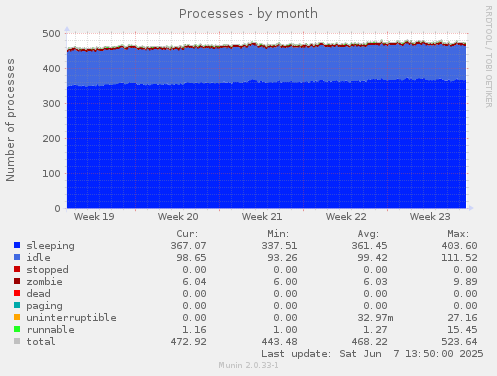
Task: Click the 'paging' legend label
Action: coord(45,306)
